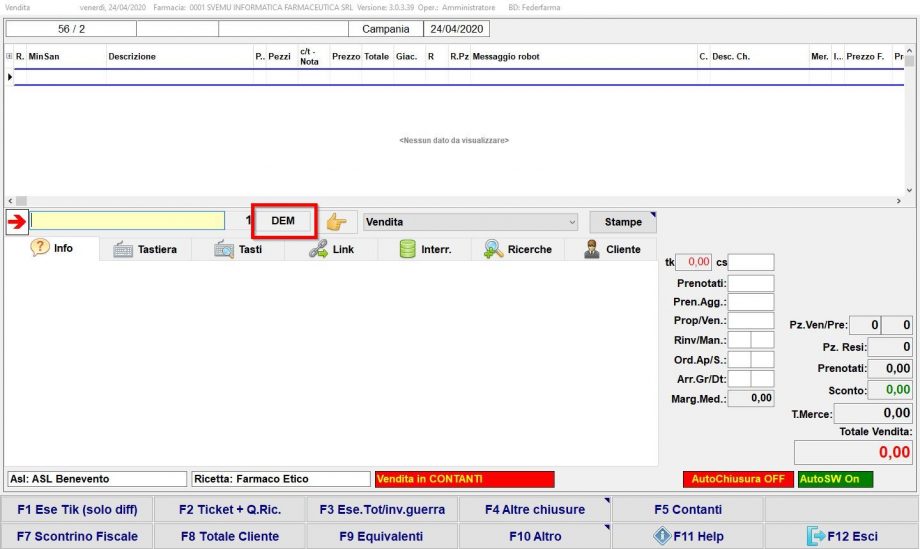Open the Tasti camera tab
This screenshot has height=549, width=920.
click(x=238, y=250)
